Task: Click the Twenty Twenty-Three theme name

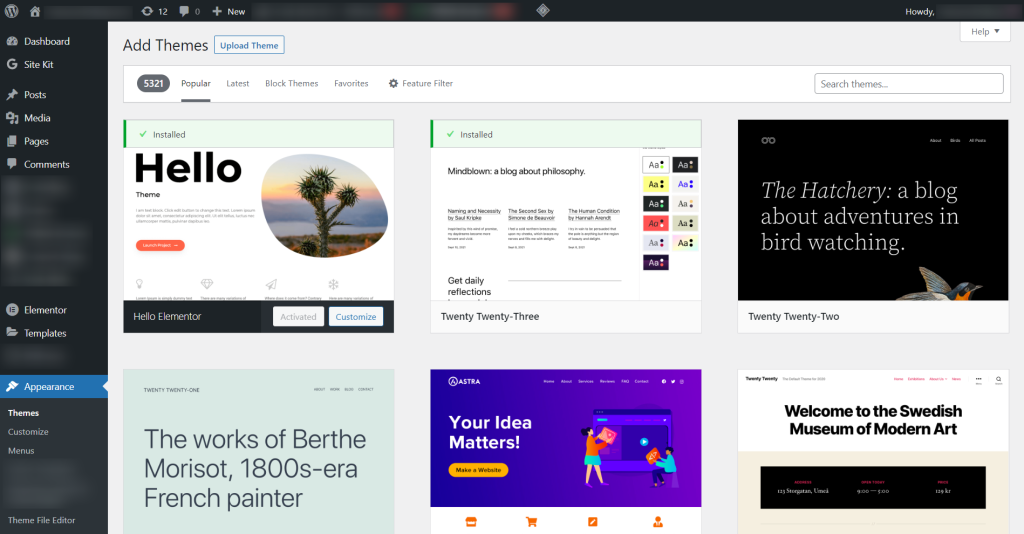Action: (x=490, y=317)
